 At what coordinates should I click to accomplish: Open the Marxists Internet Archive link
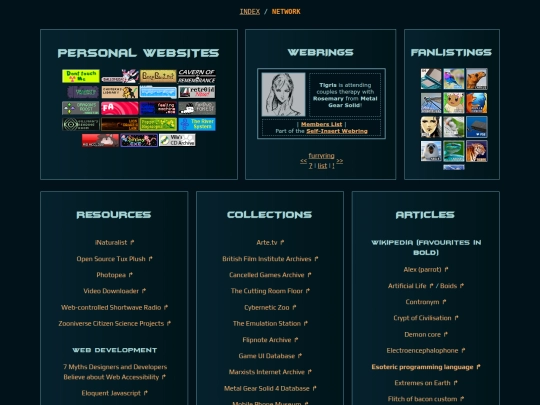pyautogui.click(x=270, y=372)
